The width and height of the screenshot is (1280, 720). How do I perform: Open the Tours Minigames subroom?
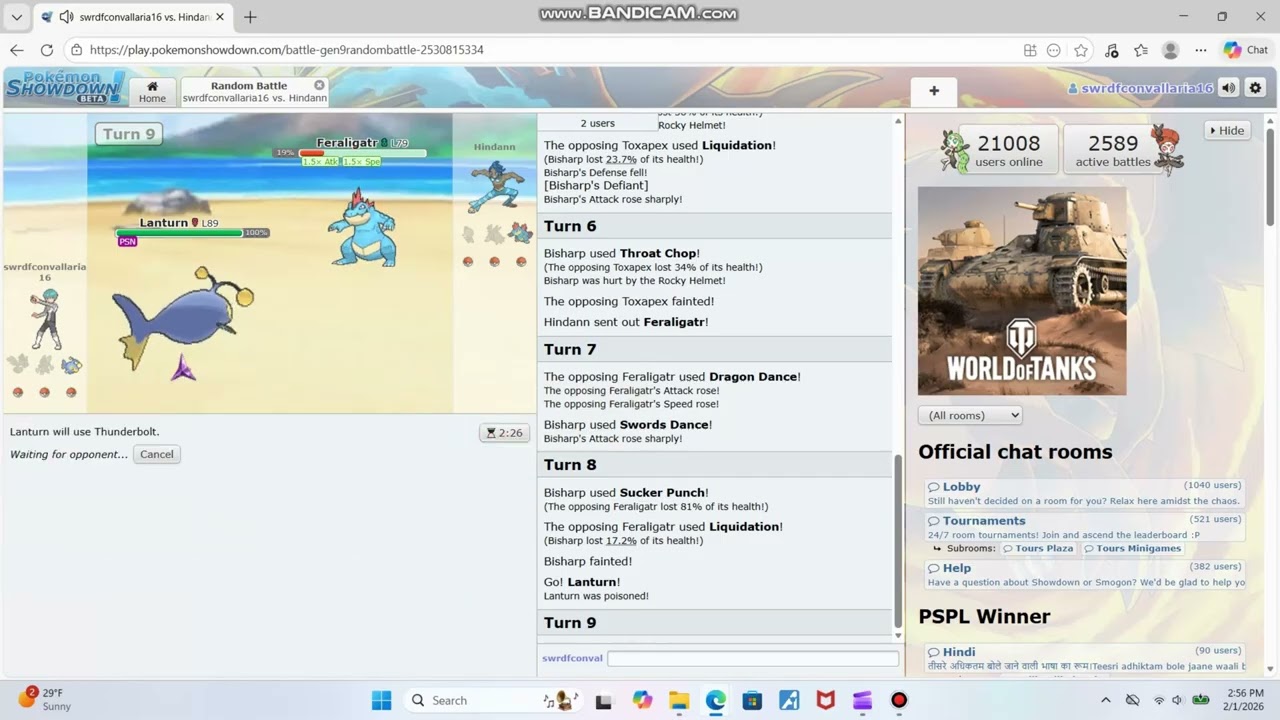[1132, 548]
